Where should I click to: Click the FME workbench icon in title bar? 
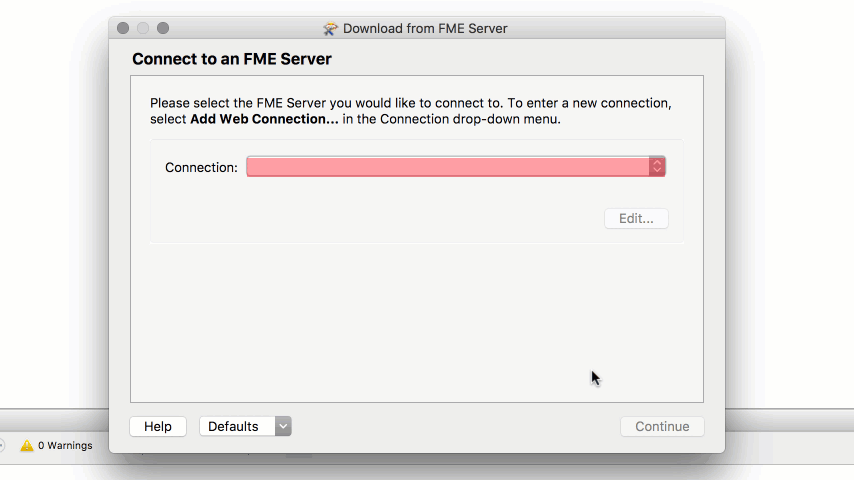click(330, 28)
